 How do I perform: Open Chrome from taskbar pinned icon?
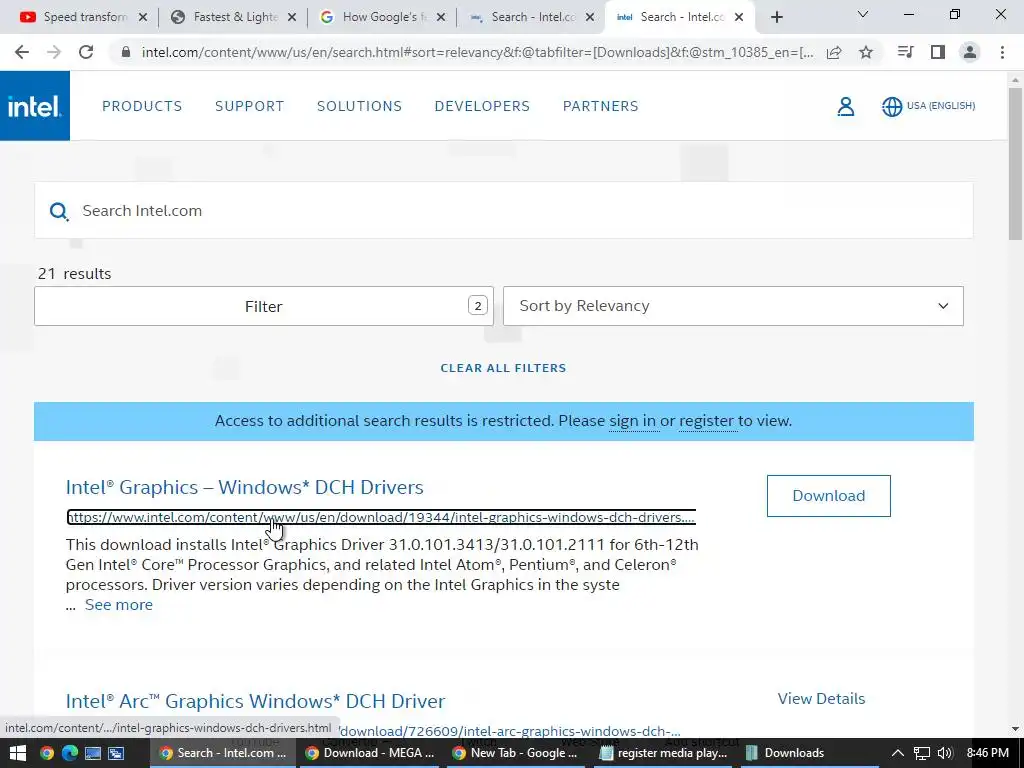(x=46, y=753)
